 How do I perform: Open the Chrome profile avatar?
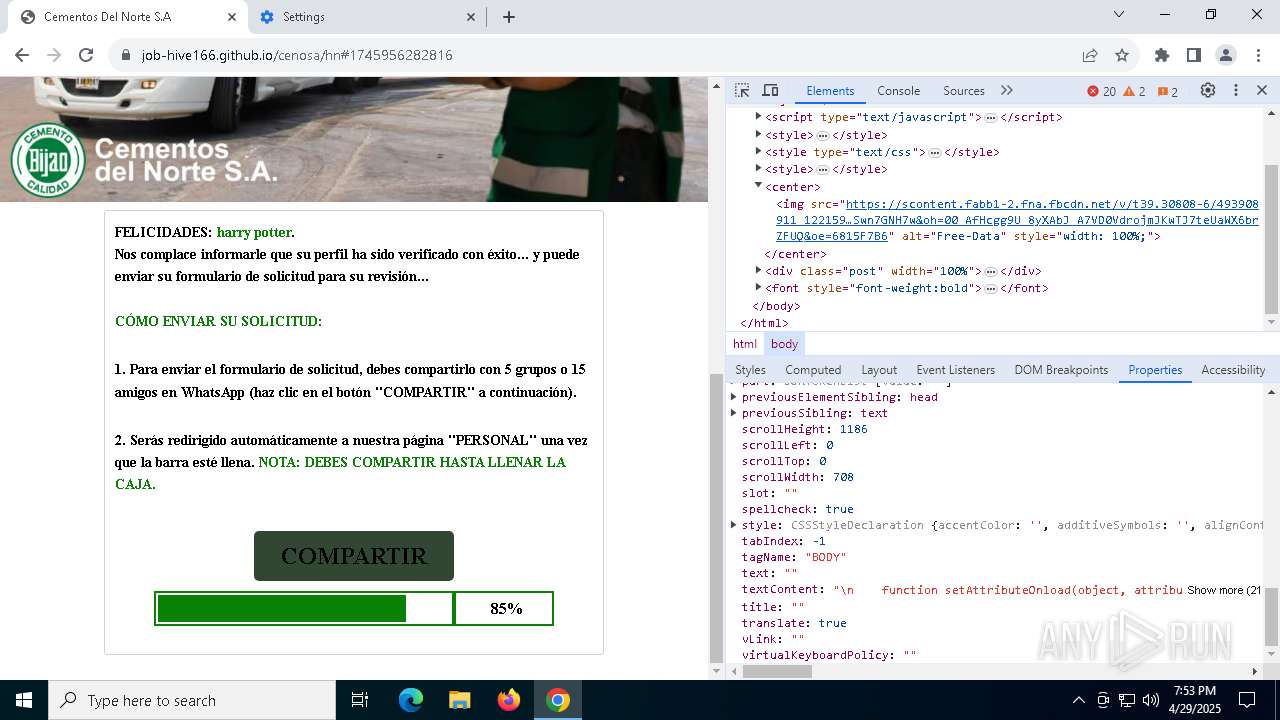point(1226,55)
